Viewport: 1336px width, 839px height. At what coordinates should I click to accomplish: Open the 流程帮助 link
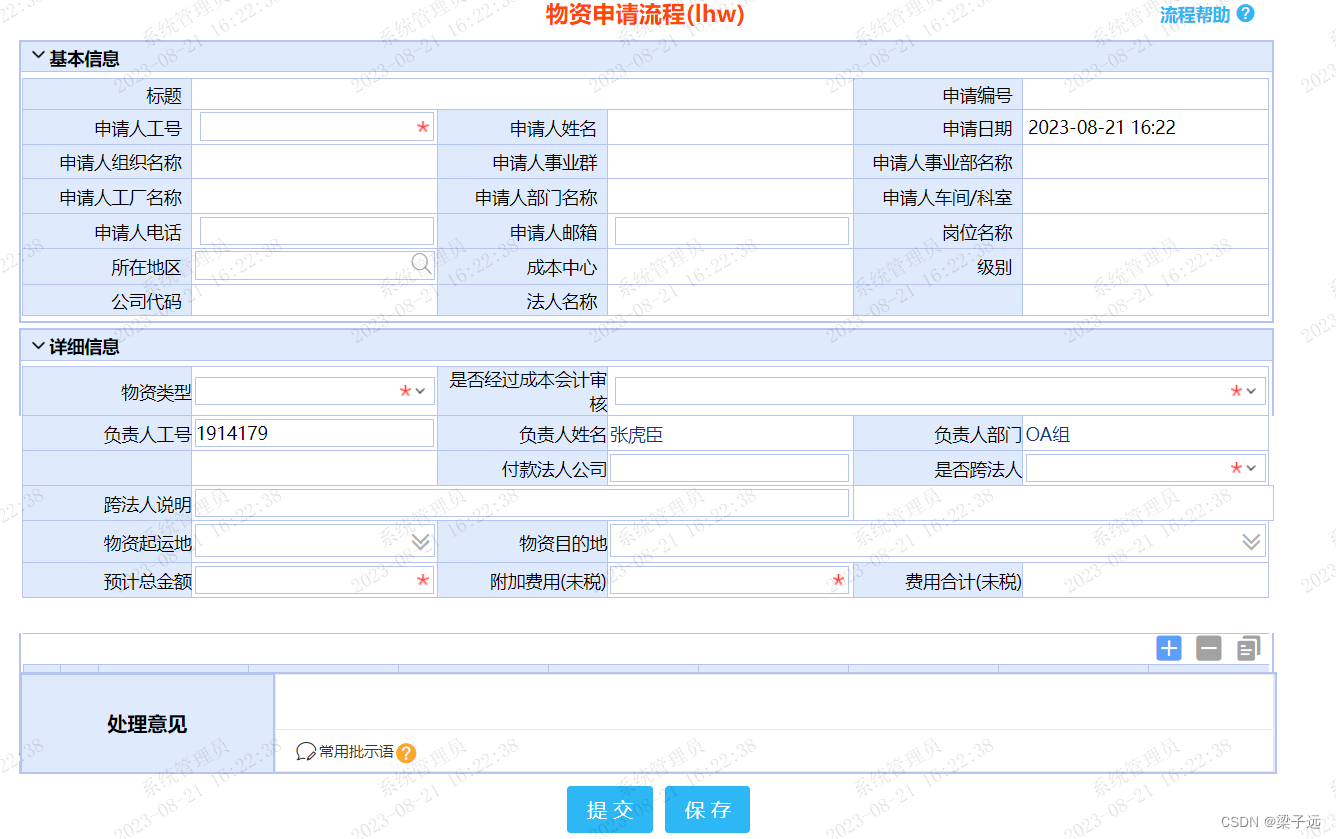click(1195, 15)
